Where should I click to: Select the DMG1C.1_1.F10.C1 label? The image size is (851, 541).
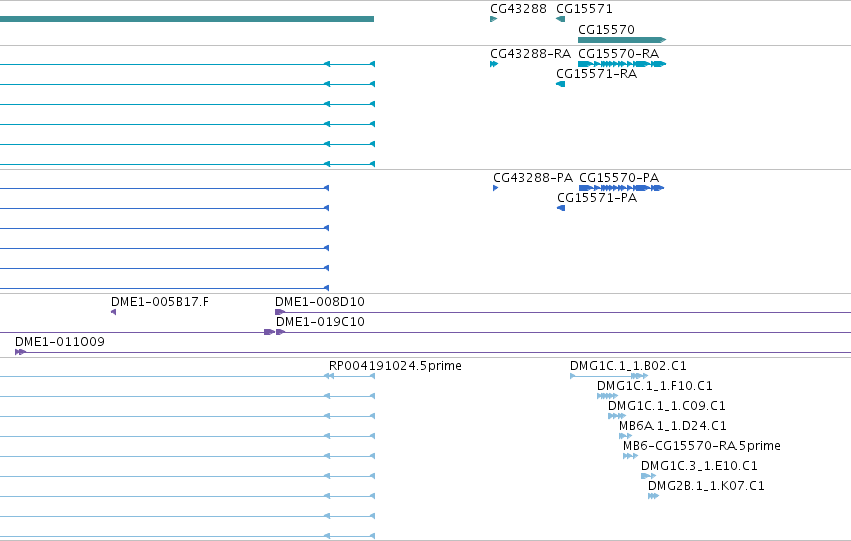point(655,386)
